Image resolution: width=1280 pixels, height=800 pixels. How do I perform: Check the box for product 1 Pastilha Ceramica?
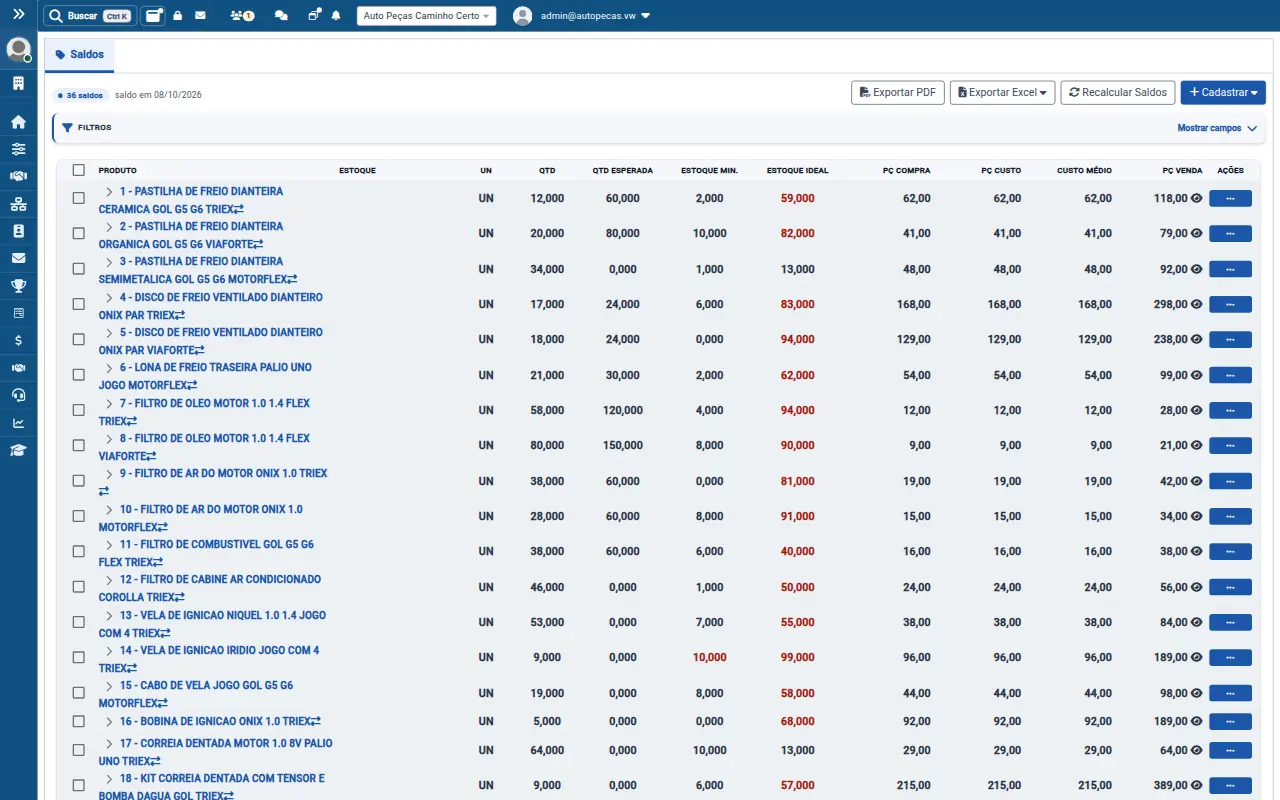click(x=79, y=198)
